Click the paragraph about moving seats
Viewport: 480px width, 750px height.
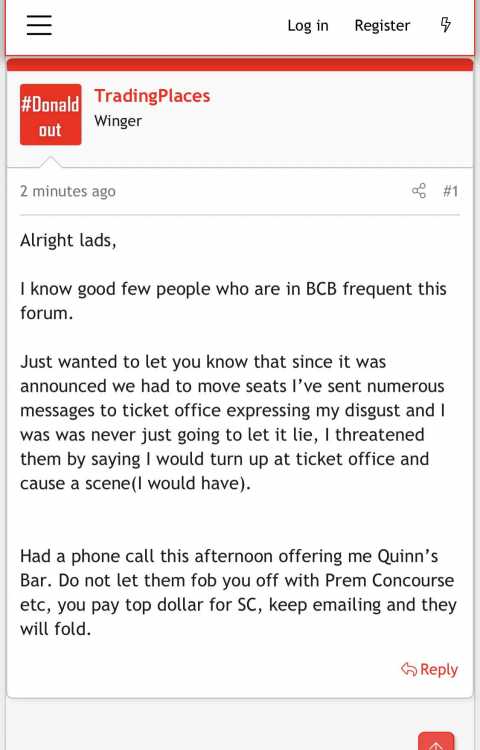click(233, 422)
